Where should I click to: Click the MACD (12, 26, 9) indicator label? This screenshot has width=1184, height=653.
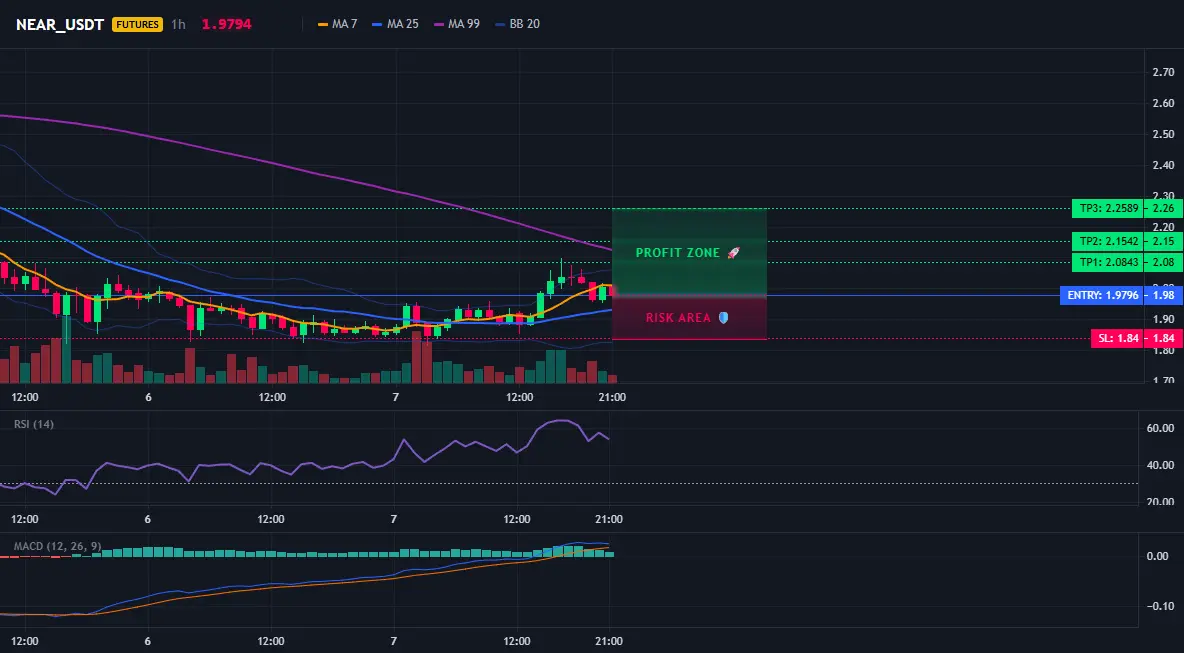[57, 546]
